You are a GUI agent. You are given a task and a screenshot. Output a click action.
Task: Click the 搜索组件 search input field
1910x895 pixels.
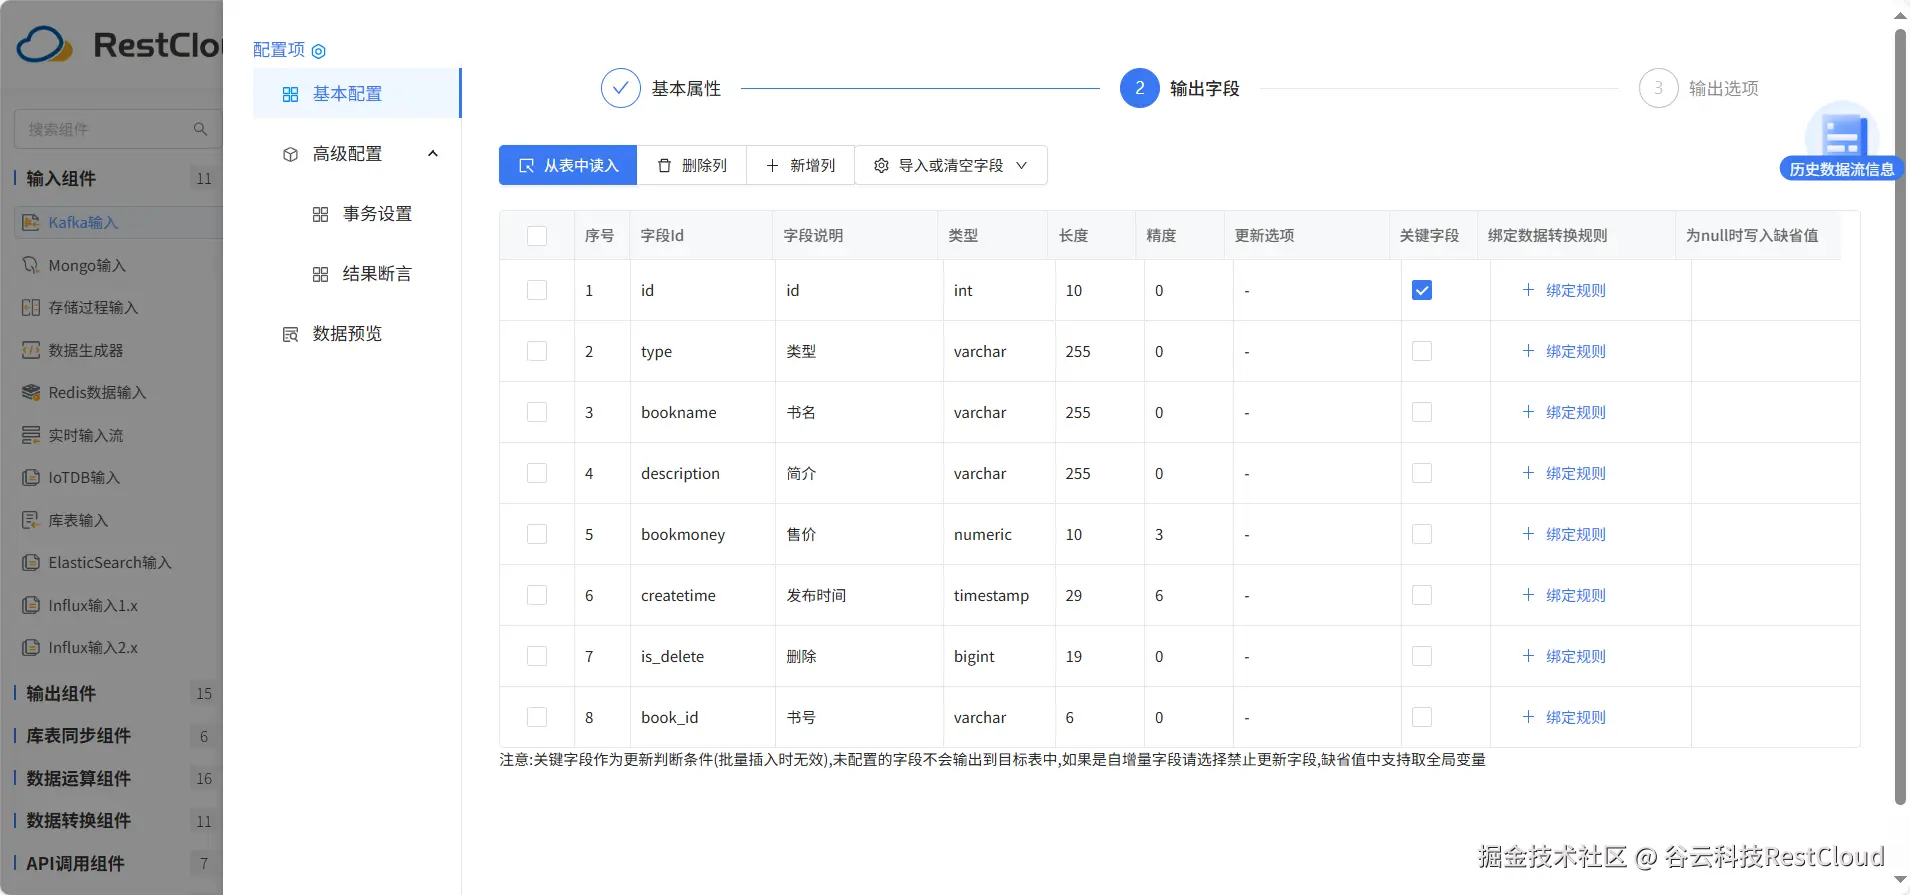click(x=105, y=129)
